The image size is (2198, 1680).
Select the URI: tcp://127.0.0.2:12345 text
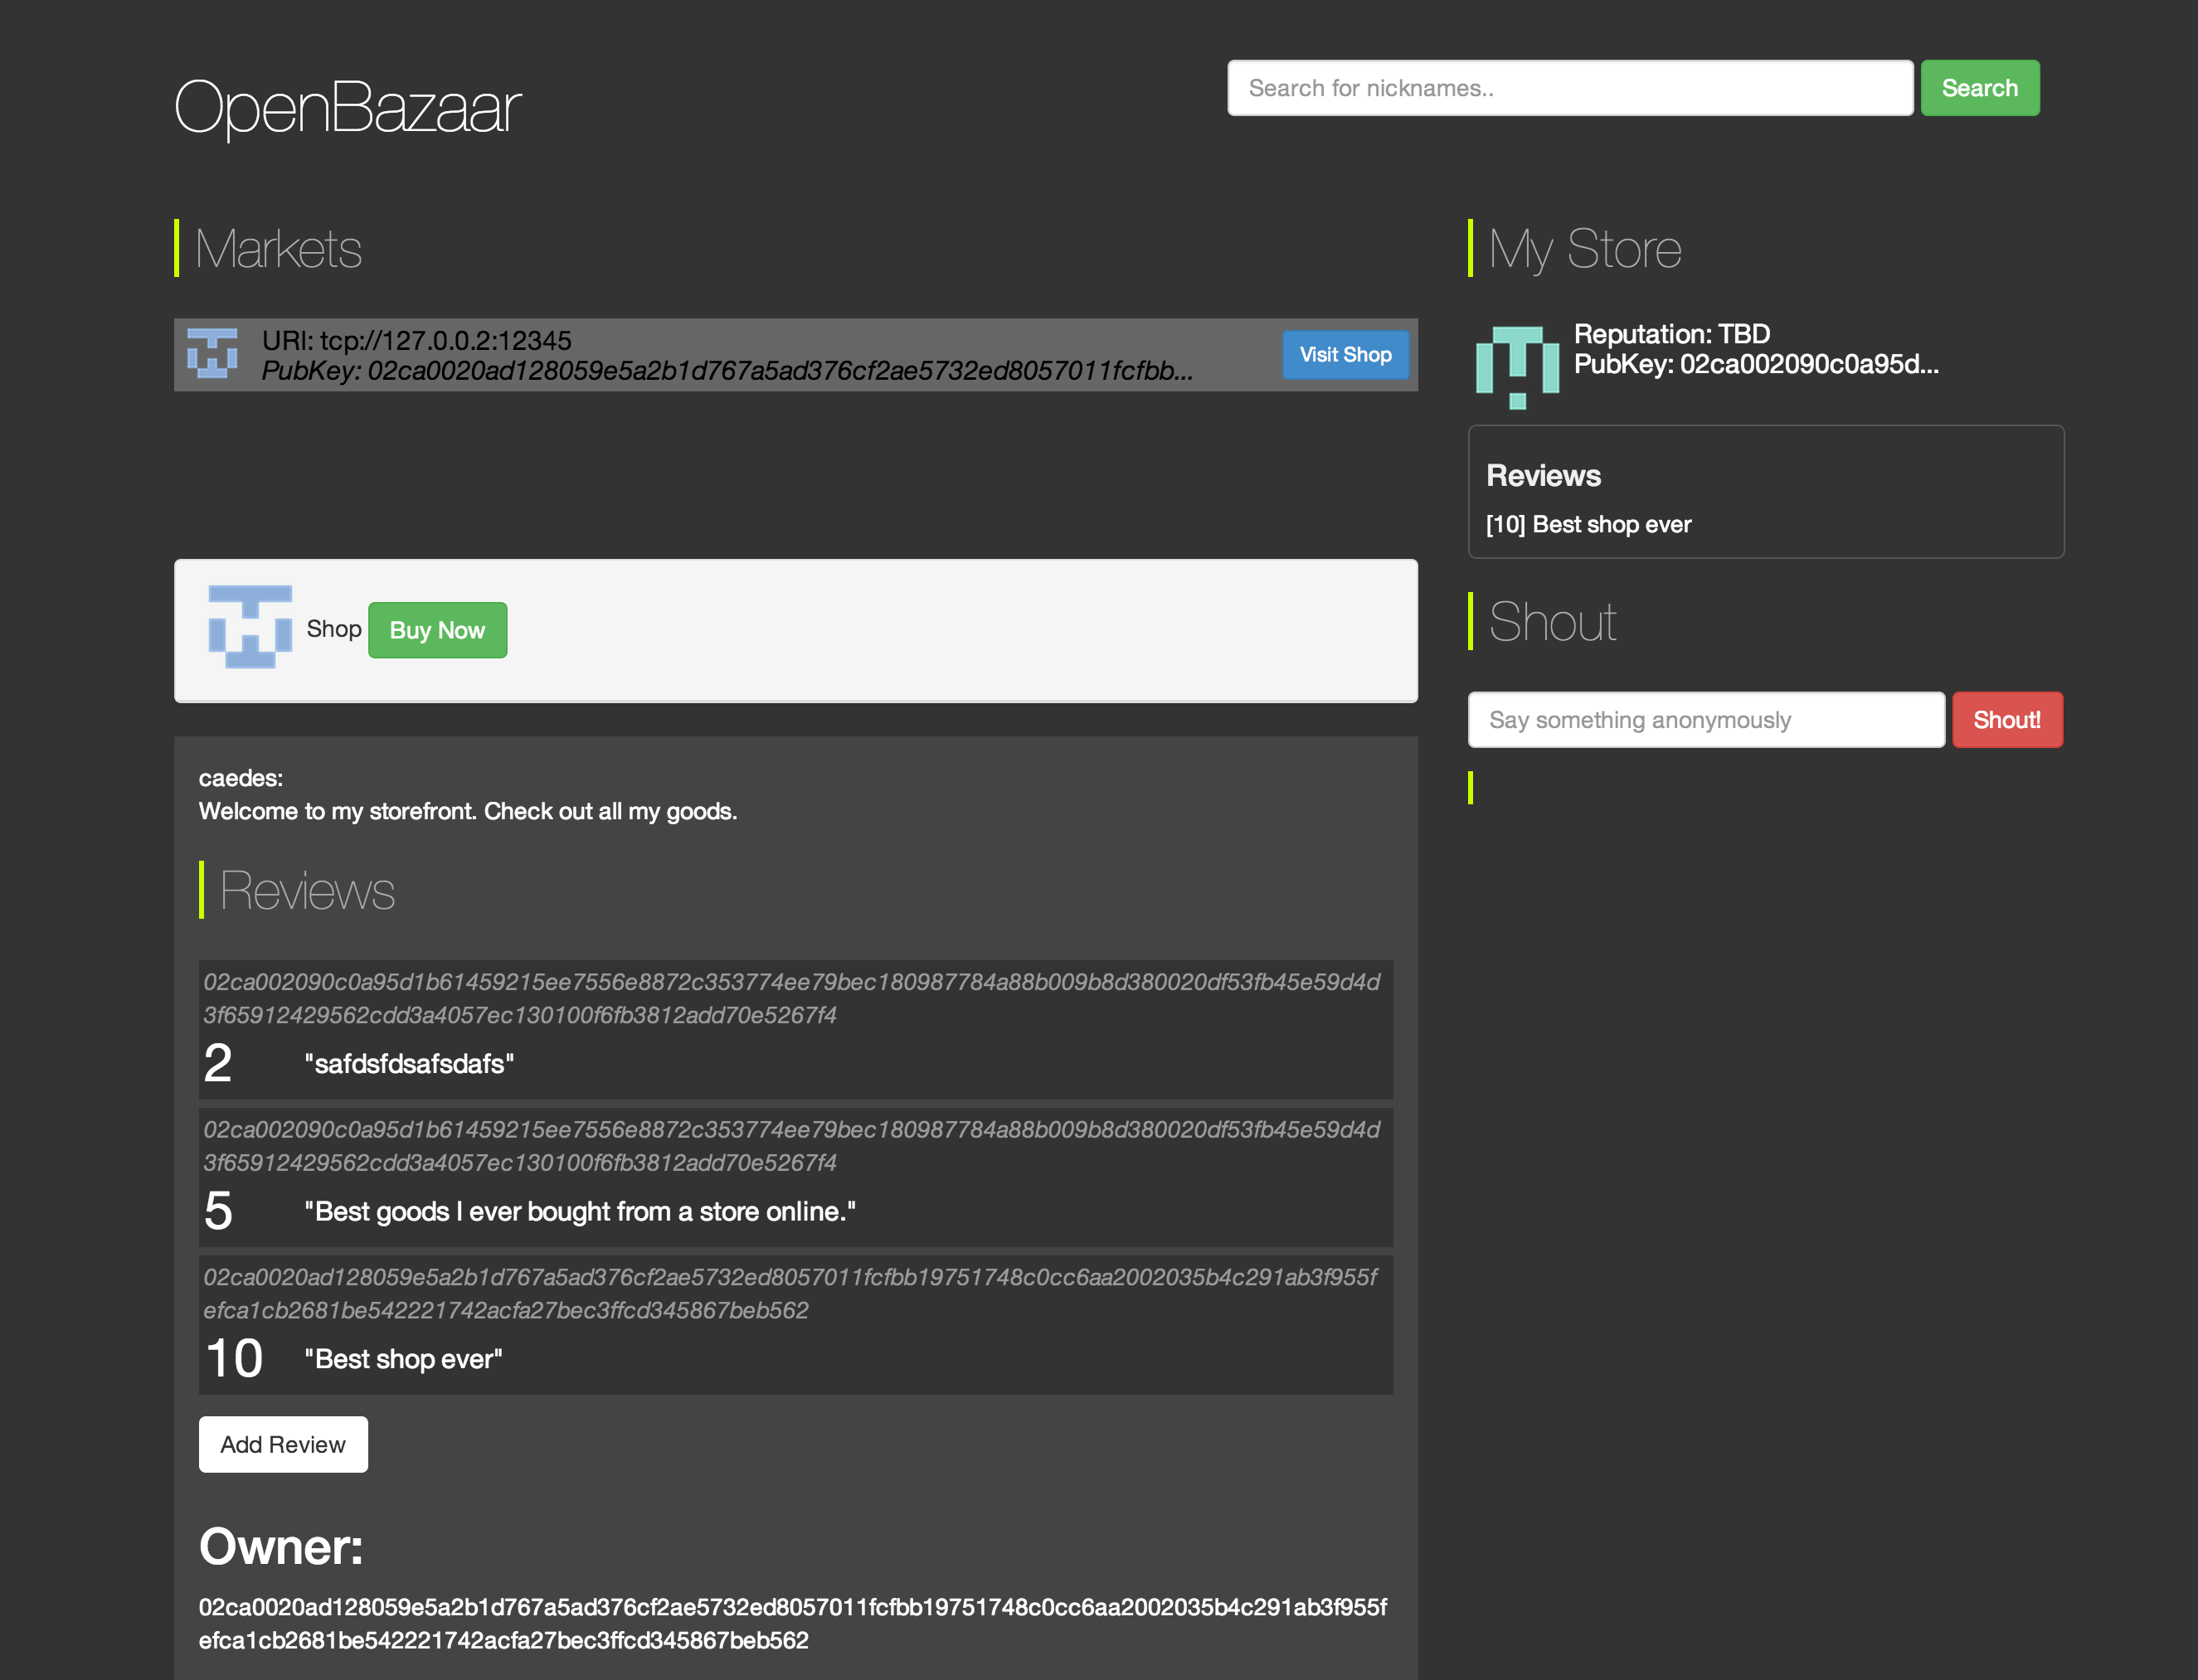[416, 340]
